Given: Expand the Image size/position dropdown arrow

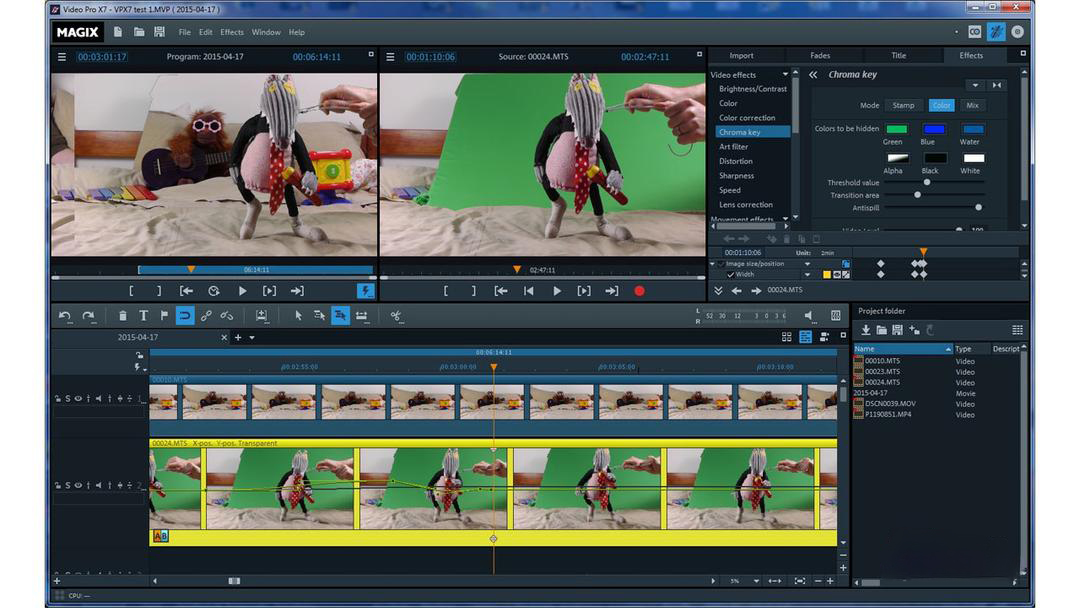Looking at the screenshot, I should 807,264.
